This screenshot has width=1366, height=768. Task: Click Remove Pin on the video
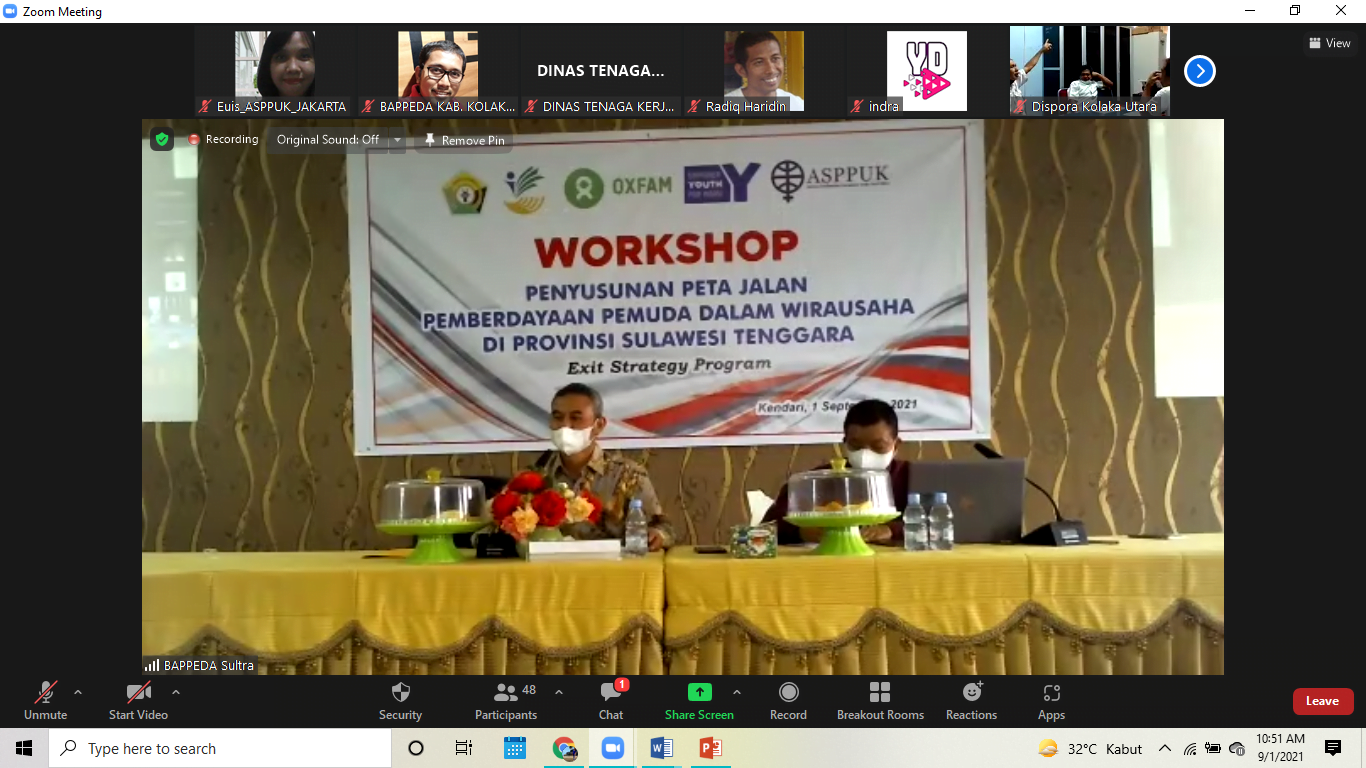(465, 141)
